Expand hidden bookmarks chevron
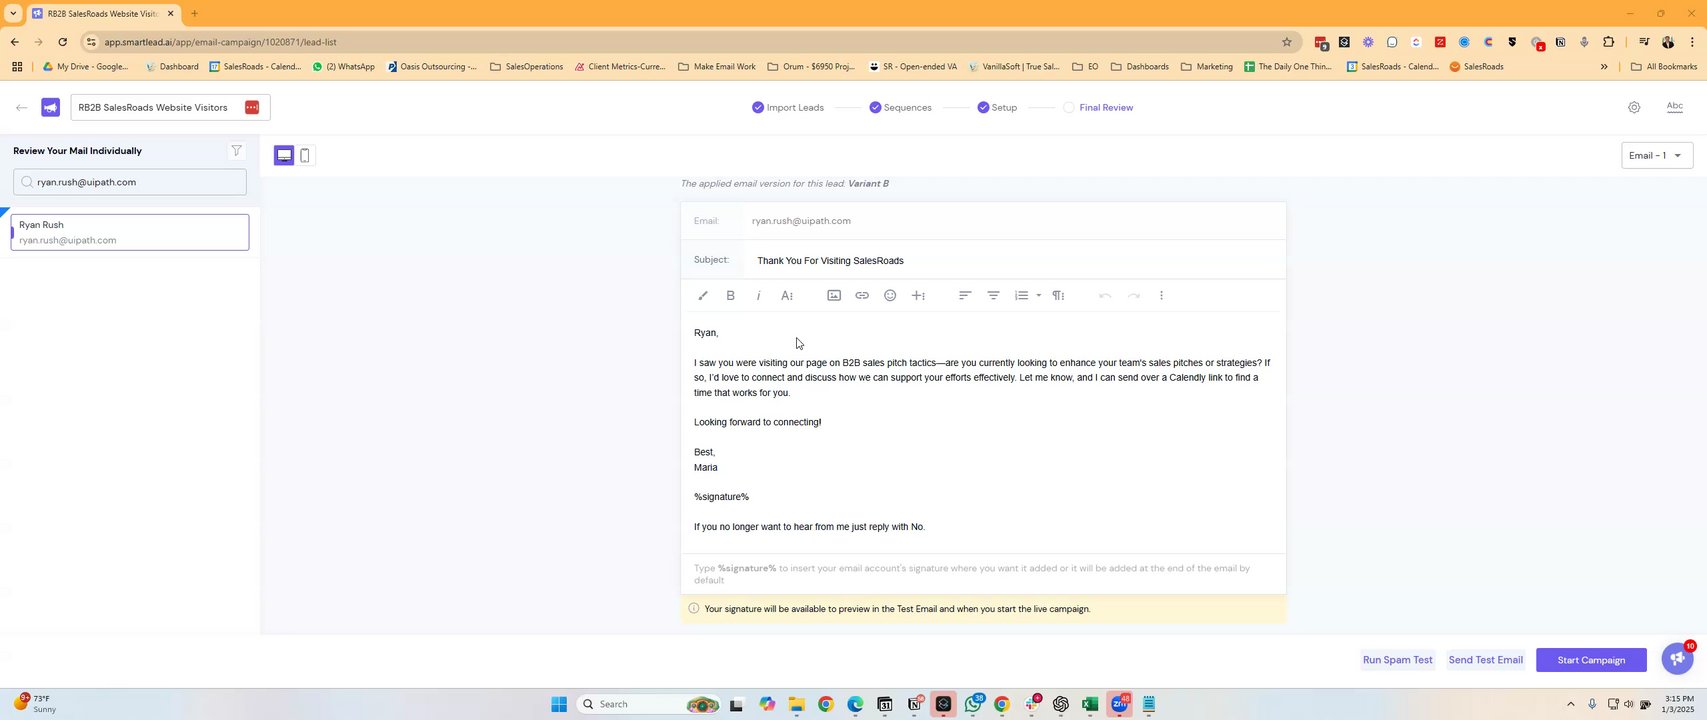The height and width of the screenshot is (720, 1707). (1604, 67)
